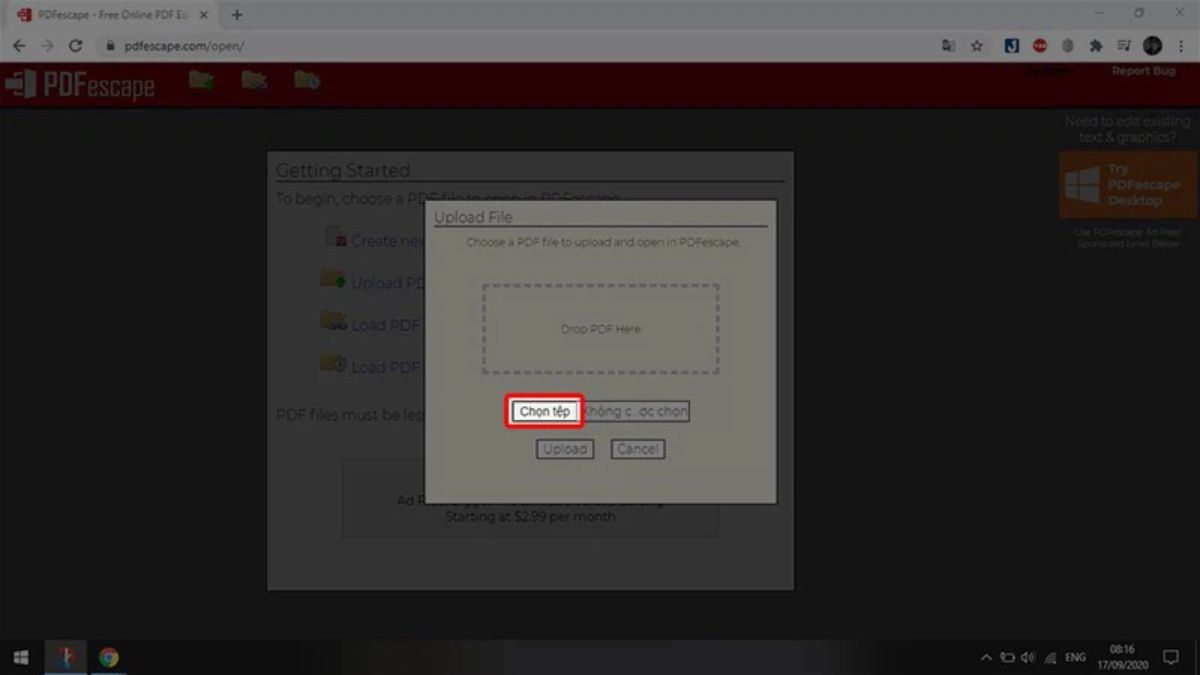Cancel the Upload File dialog
The image size is (1200, 675).
pos(637,449)
